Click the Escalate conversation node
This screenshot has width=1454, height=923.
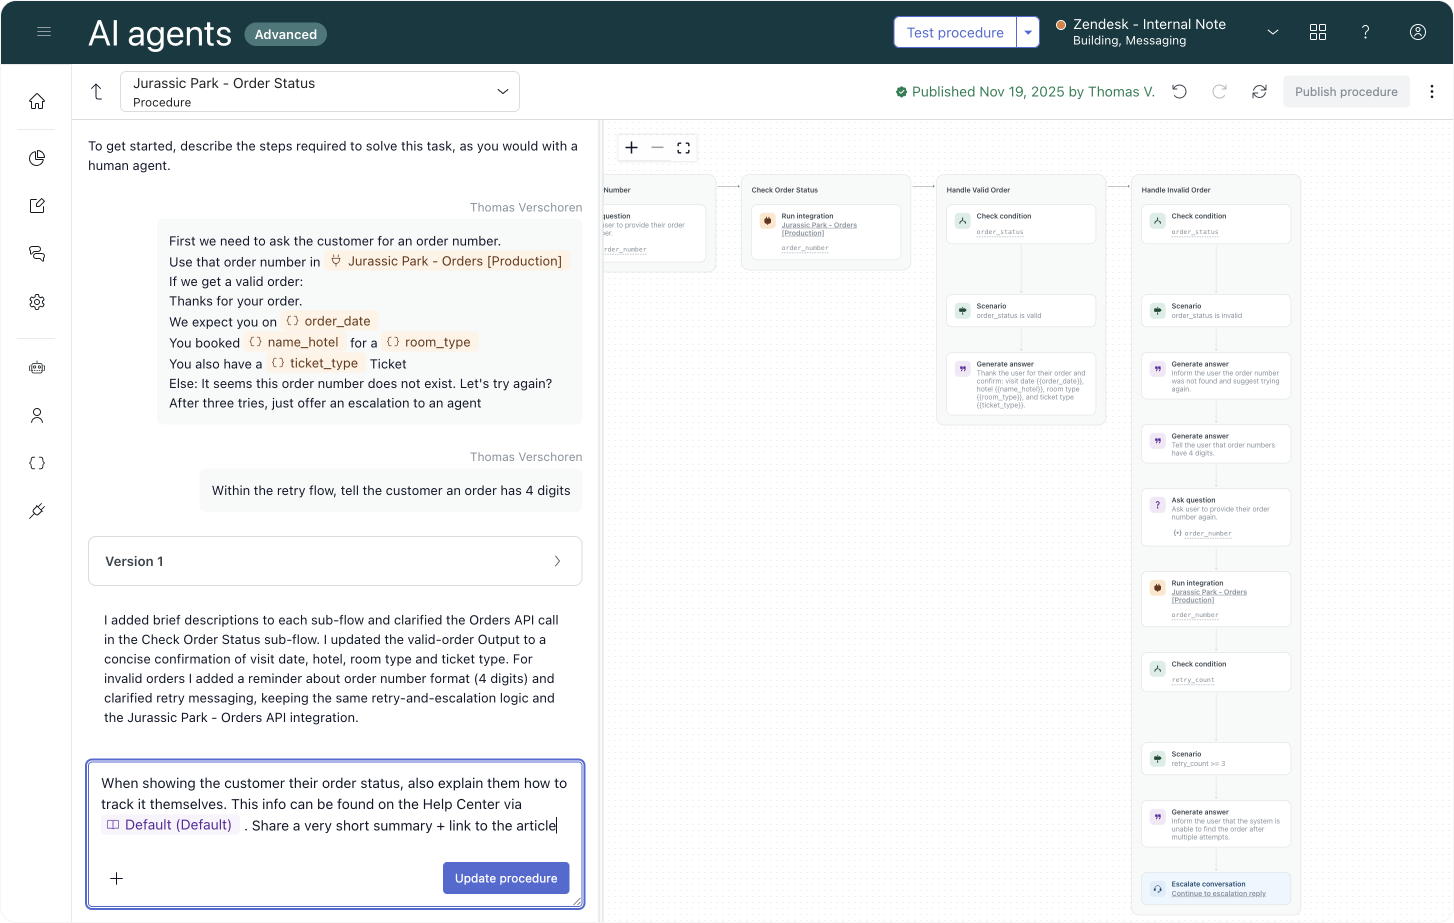(1215, 888)
